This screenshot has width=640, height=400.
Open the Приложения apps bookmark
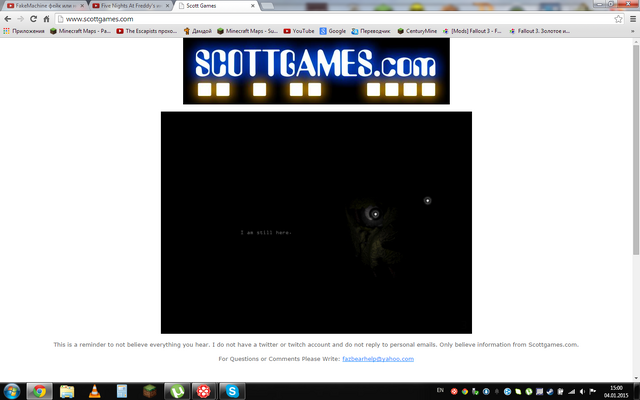click(24, 31)
